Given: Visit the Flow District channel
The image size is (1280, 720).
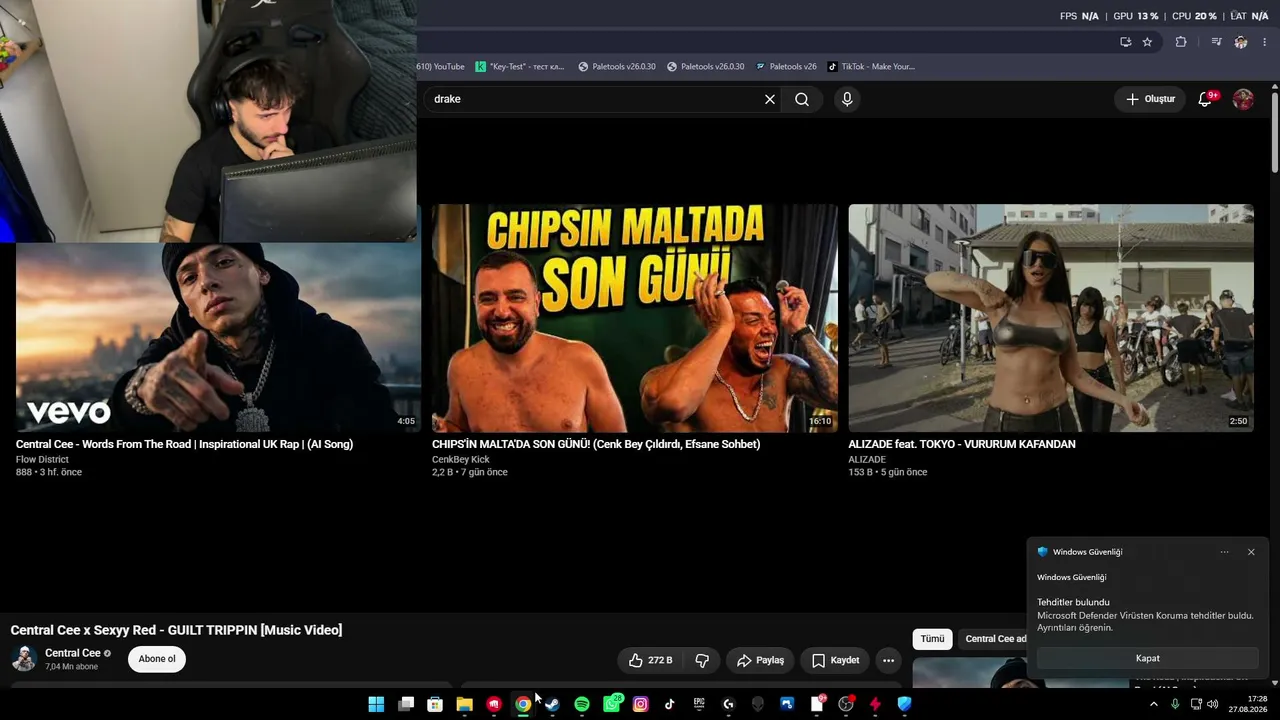Looking at the screenshot, I should tap(42, 460).
